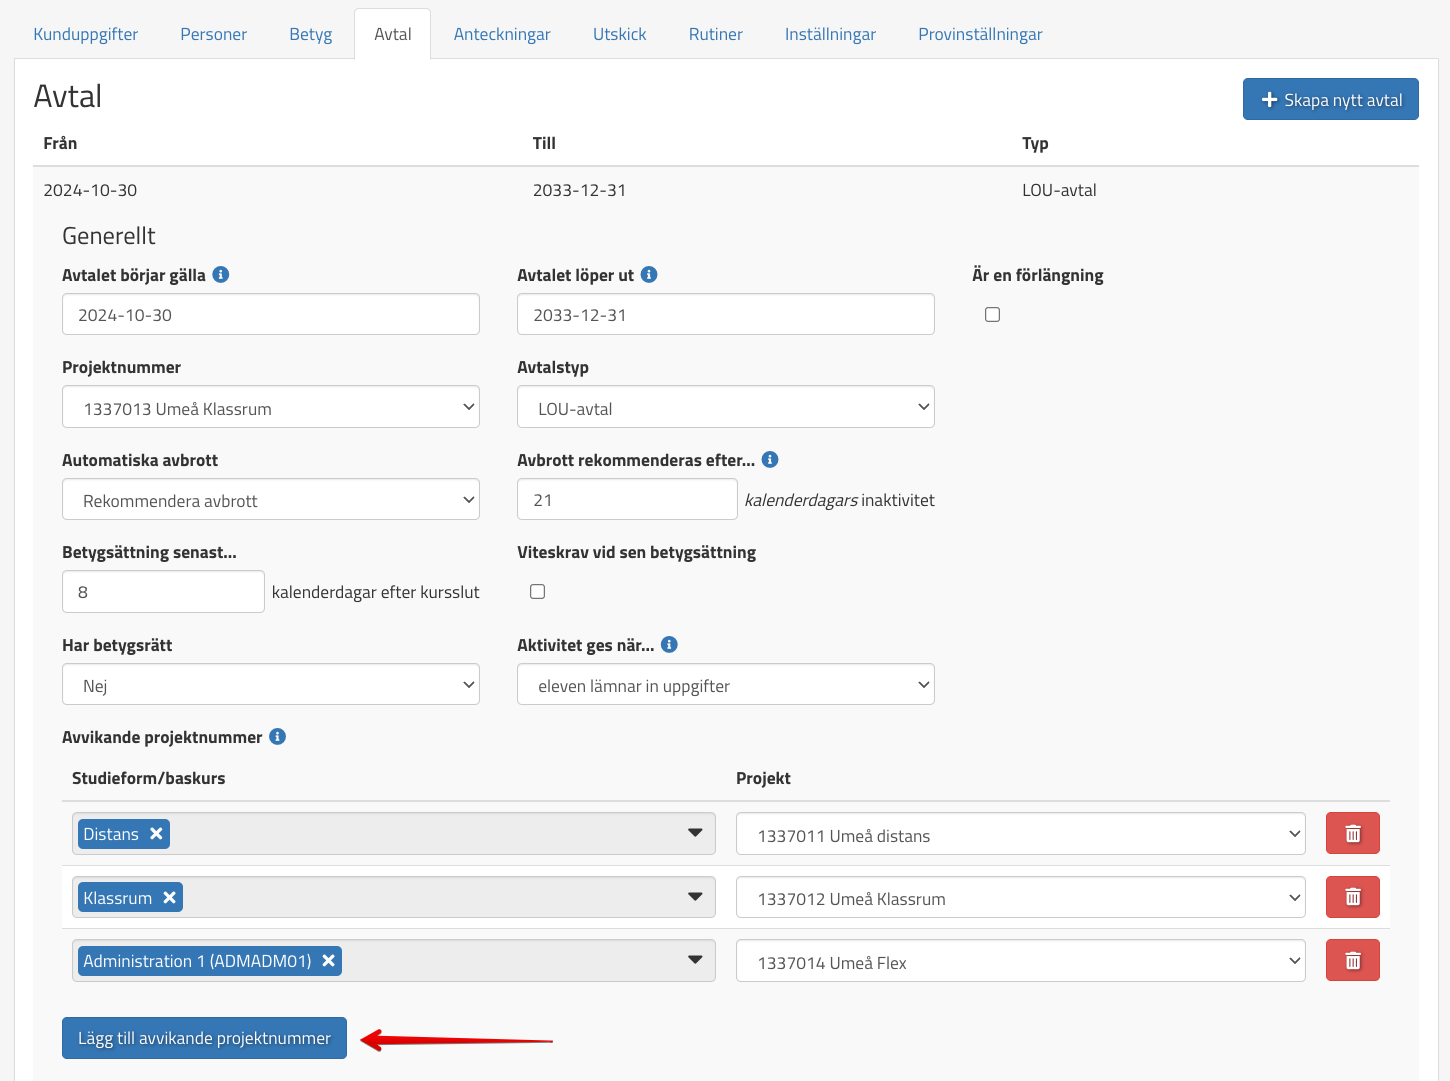1450x1081 pixels.
Task: Delete the Umeå distans project row
Action: [x=1352, y=834]
